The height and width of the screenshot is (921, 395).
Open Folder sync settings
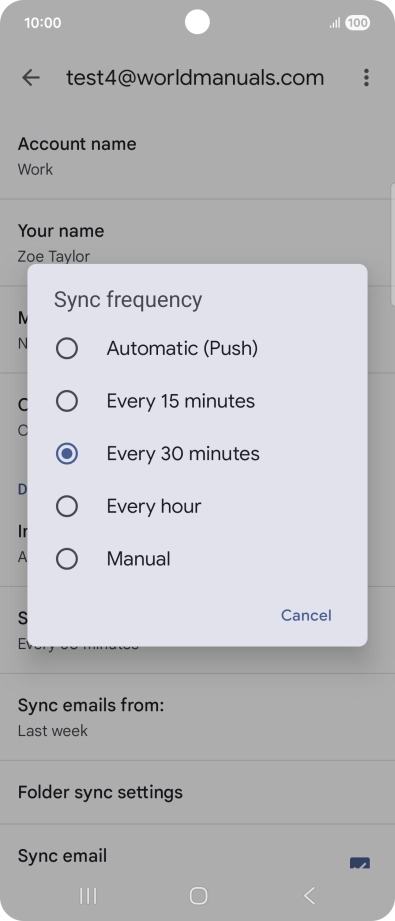point(198,792)
